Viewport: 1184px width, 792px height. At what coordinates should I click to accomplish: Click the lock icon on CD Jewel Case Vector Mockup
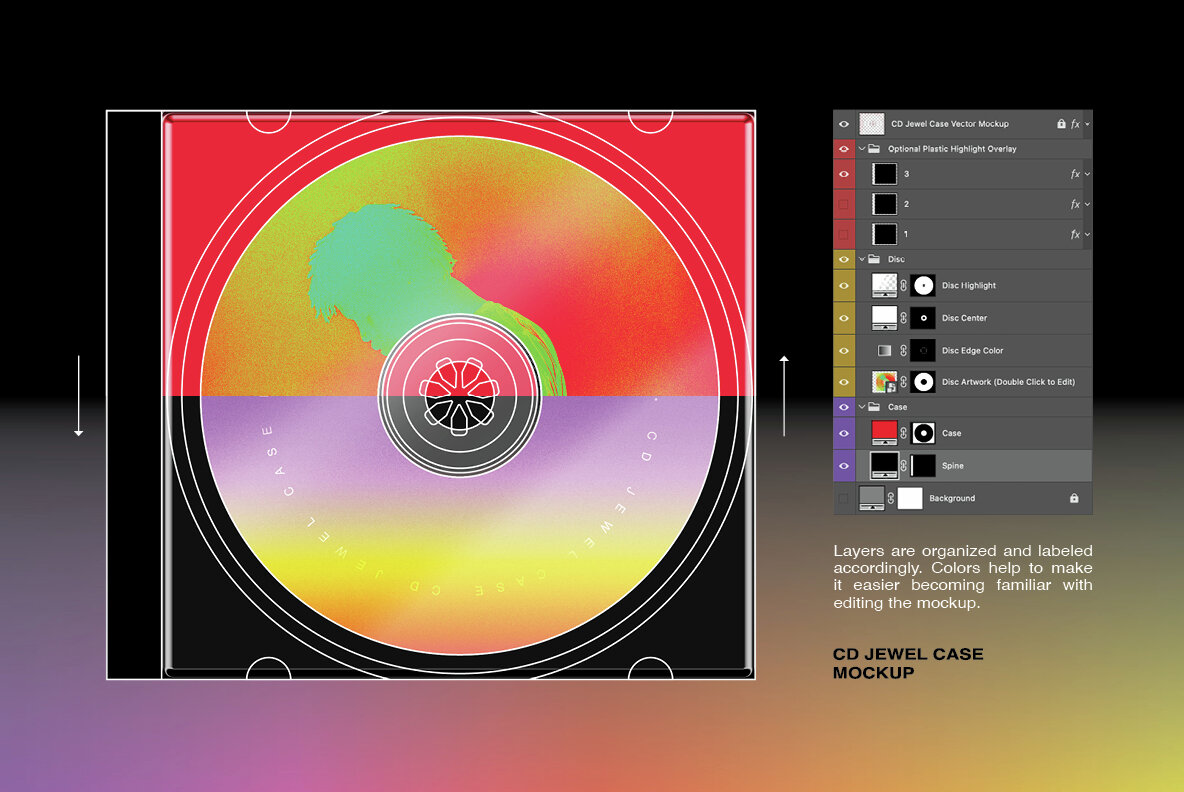[x=1062, y=124]
